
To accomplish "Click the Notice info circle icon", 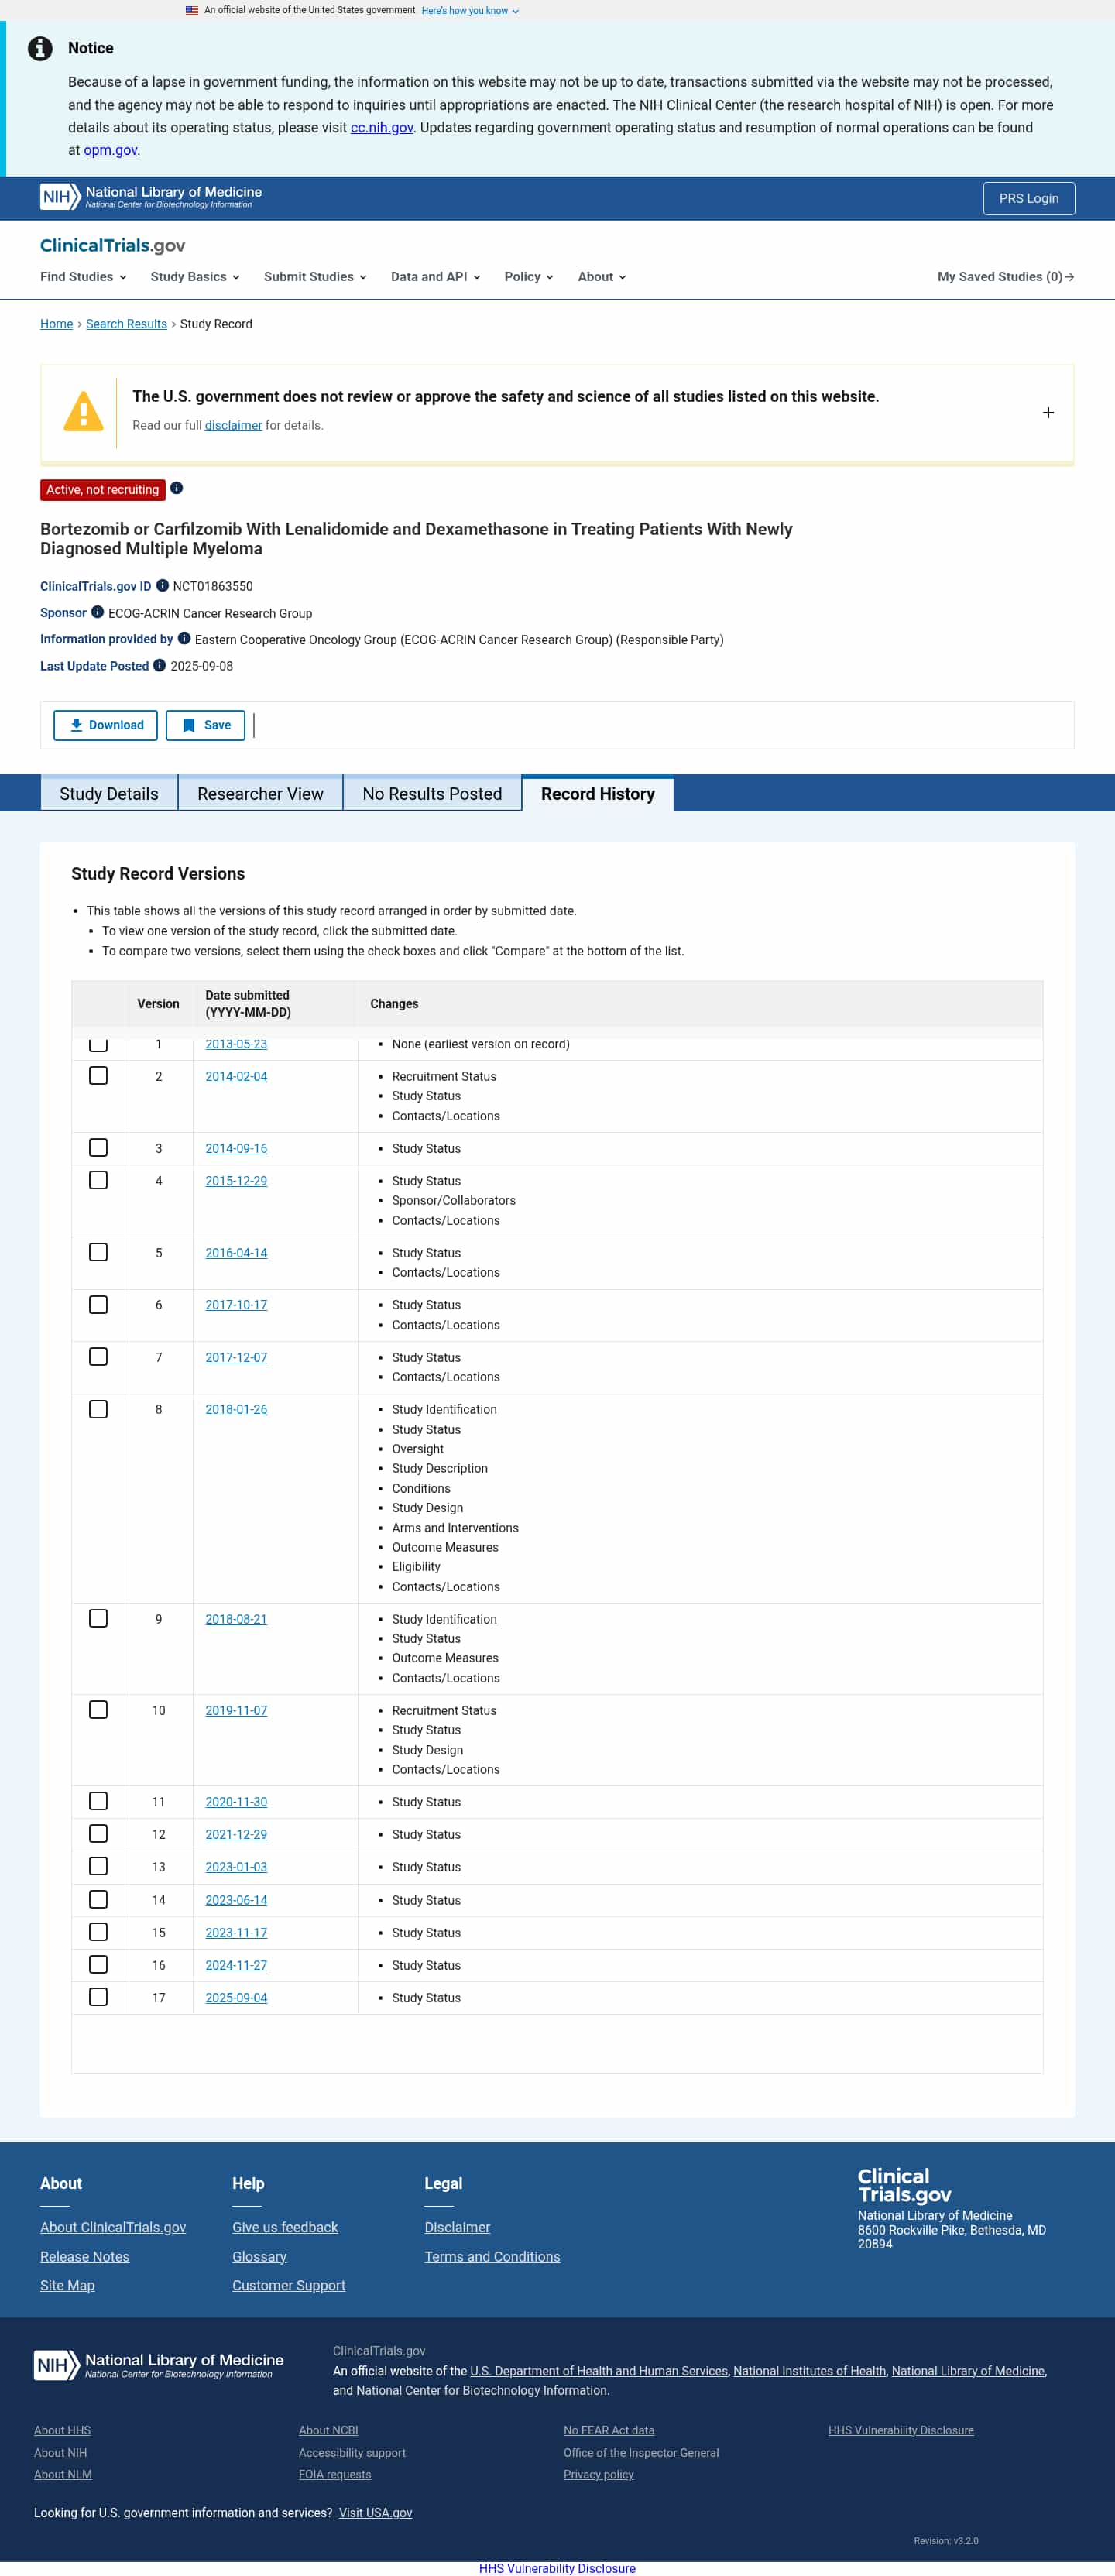I will [40, 48].
